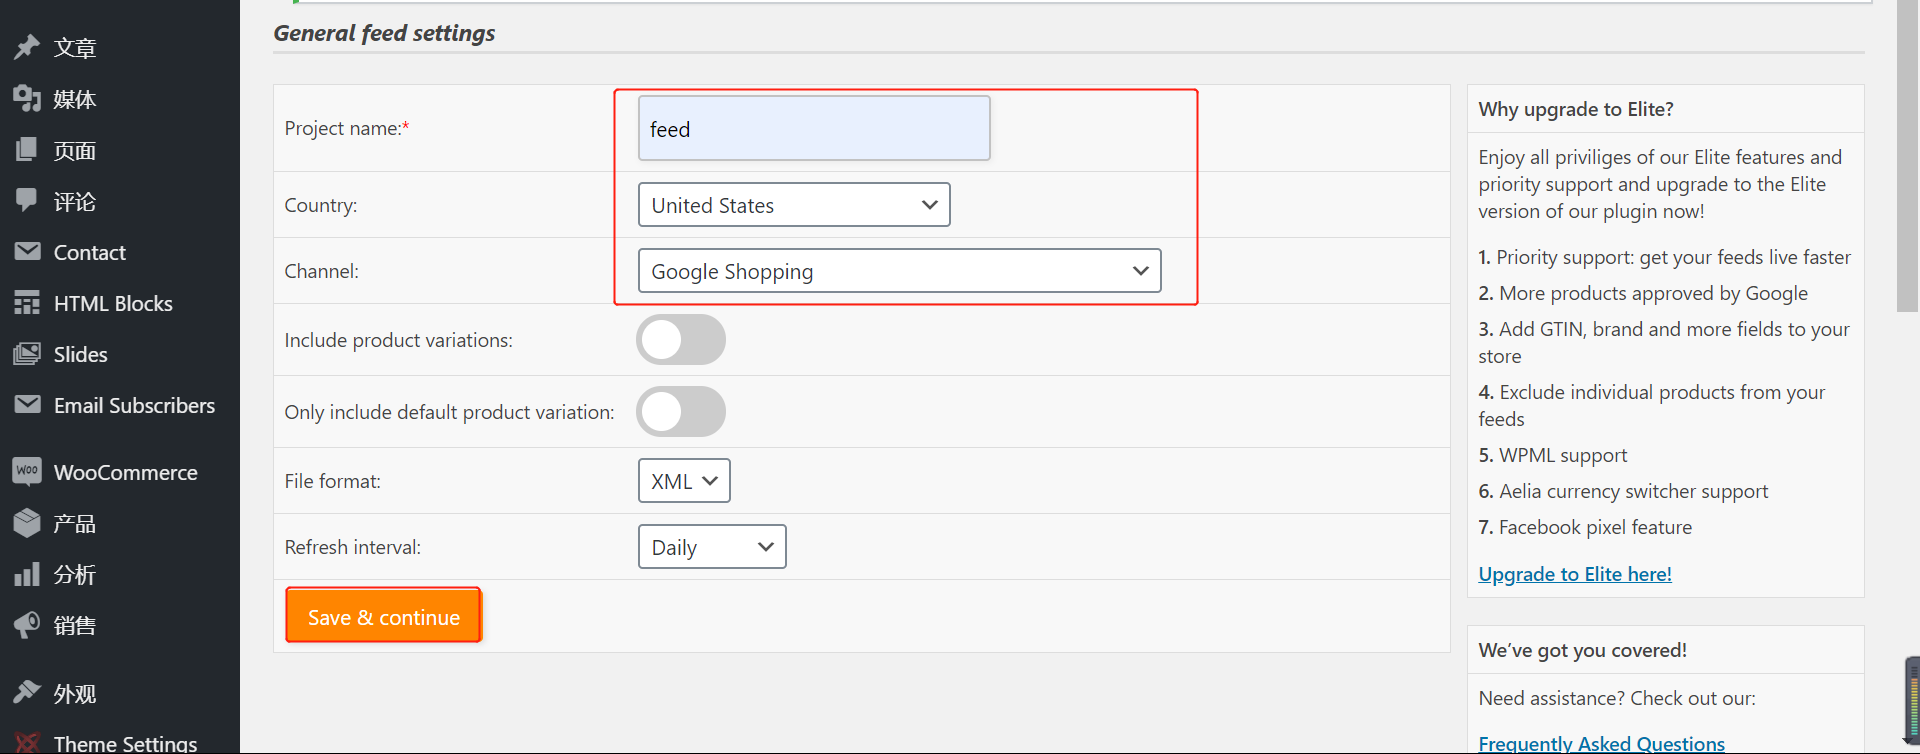Click the pushpin icon beside 文章
Viewport: 1920px width, 754px height.
pyautogui.click(x=27, y=47)
